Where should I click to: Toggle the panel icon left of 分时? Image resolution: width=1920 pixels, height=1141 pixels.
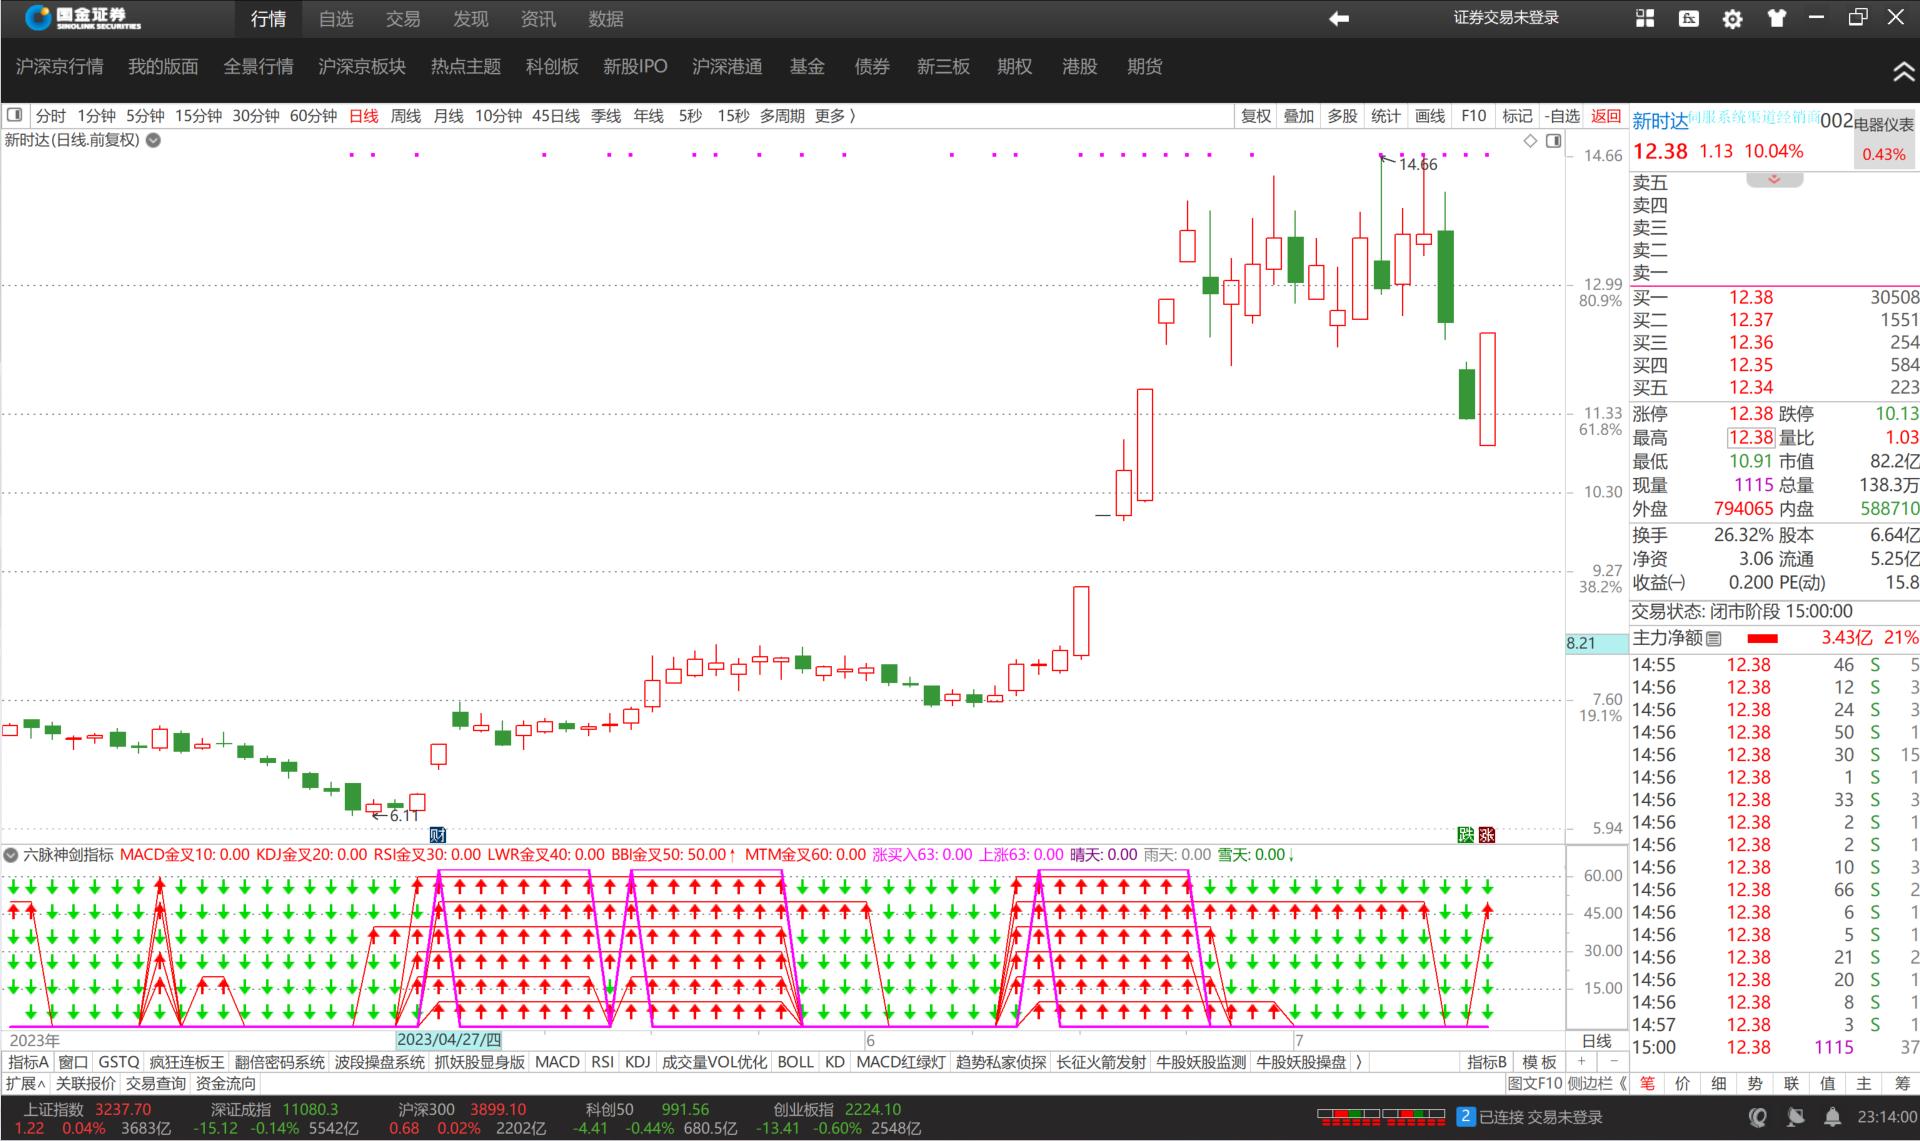(14, 116)
